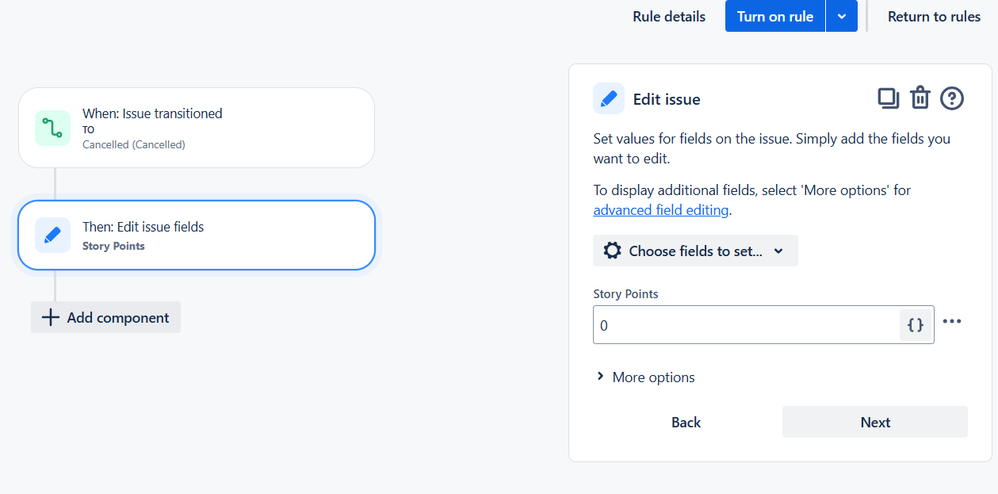
Task: Click the pencil icon on Edit issue fields step
Action: [x=53, y=236]
